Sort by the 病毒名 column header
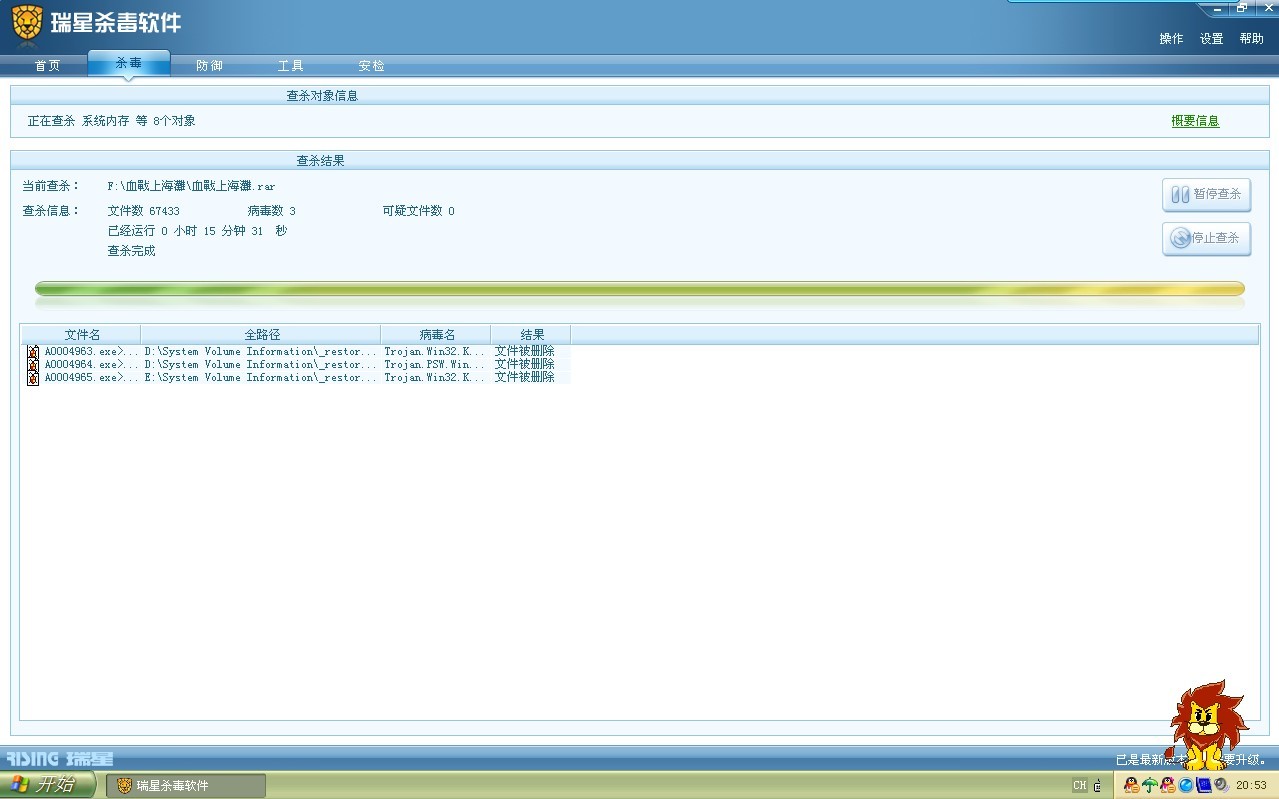 (x=436, y=335)
